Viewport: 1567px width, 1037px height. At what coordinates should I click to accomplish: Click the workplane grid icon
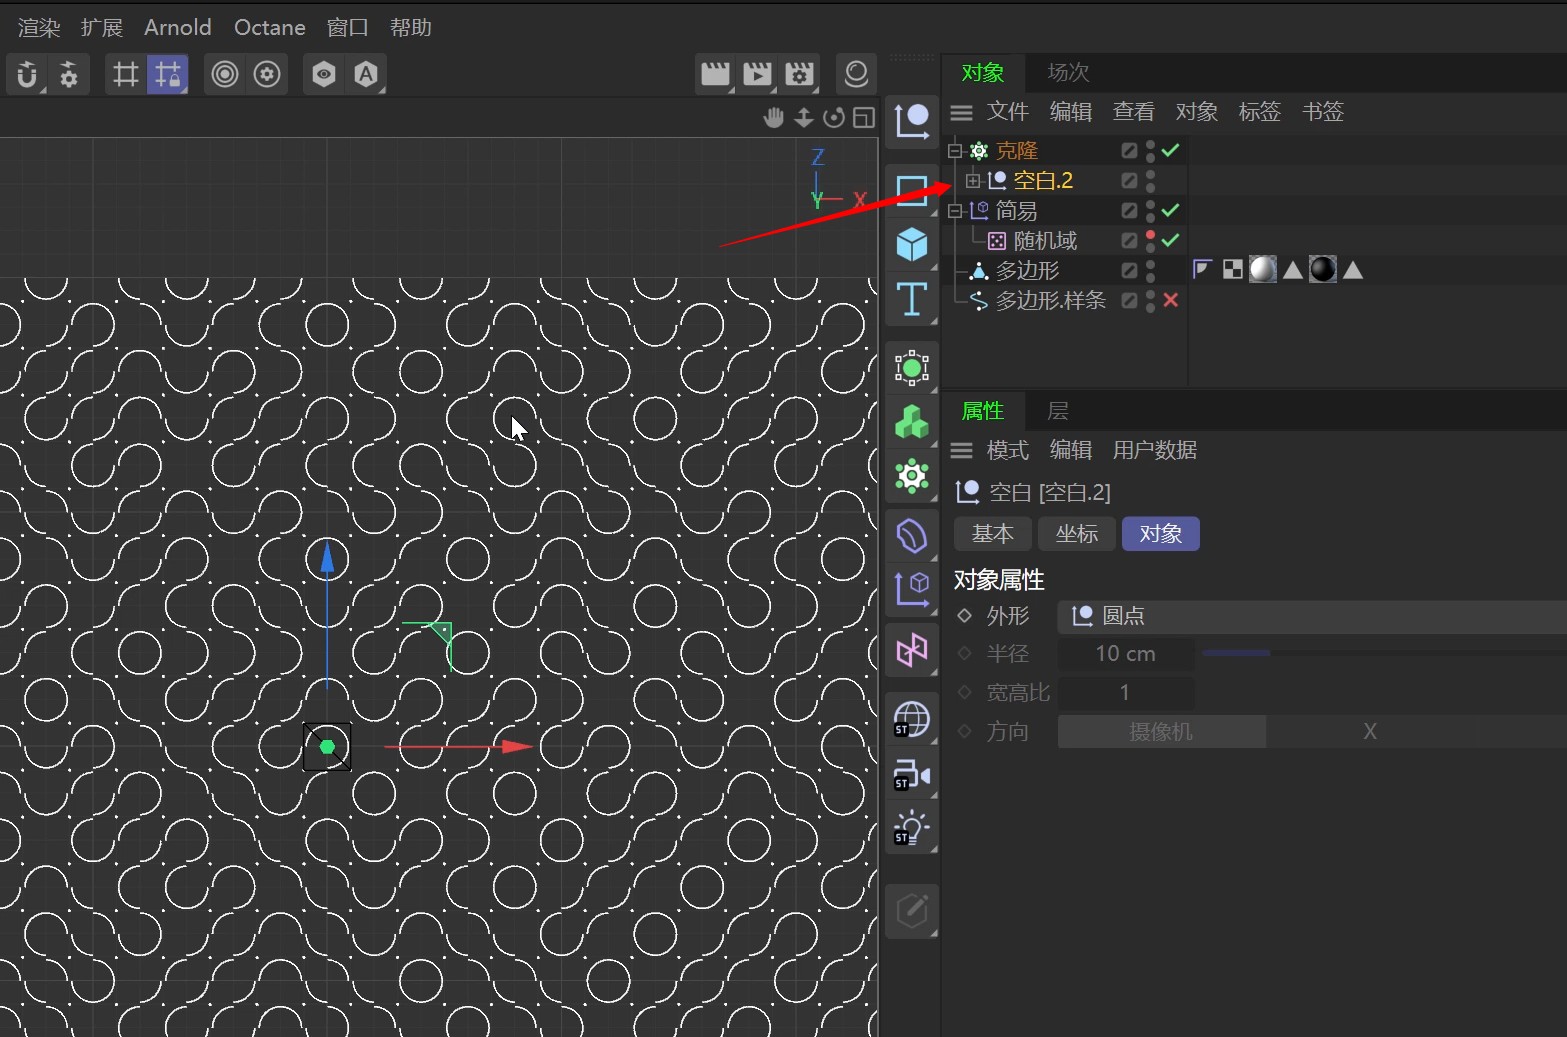coord(125,74)
